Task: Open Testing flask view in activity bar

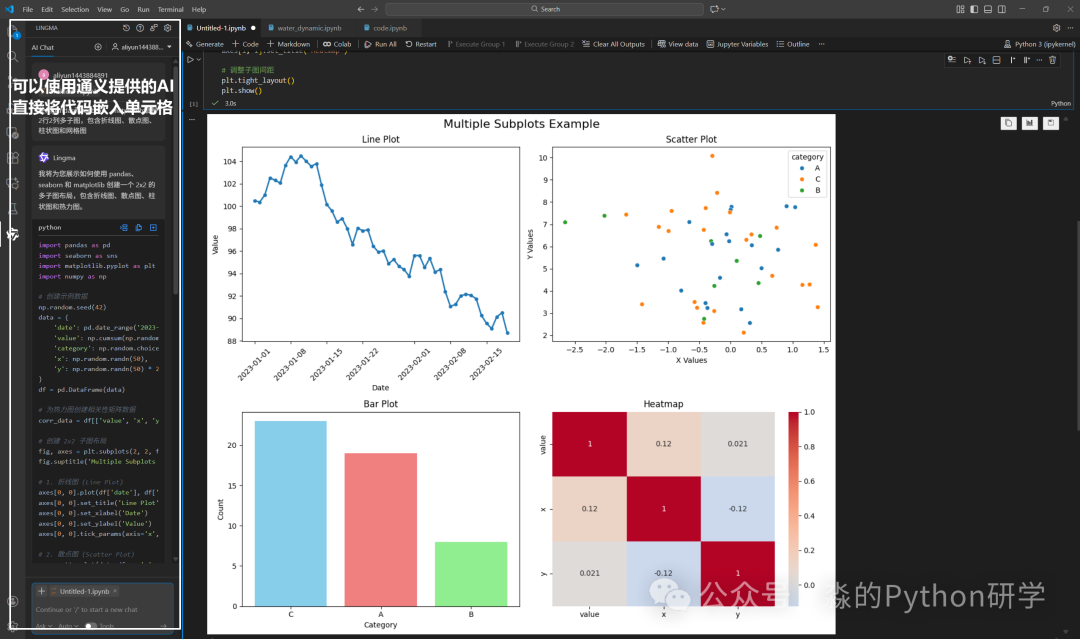Action: click(x=12, y=209)
